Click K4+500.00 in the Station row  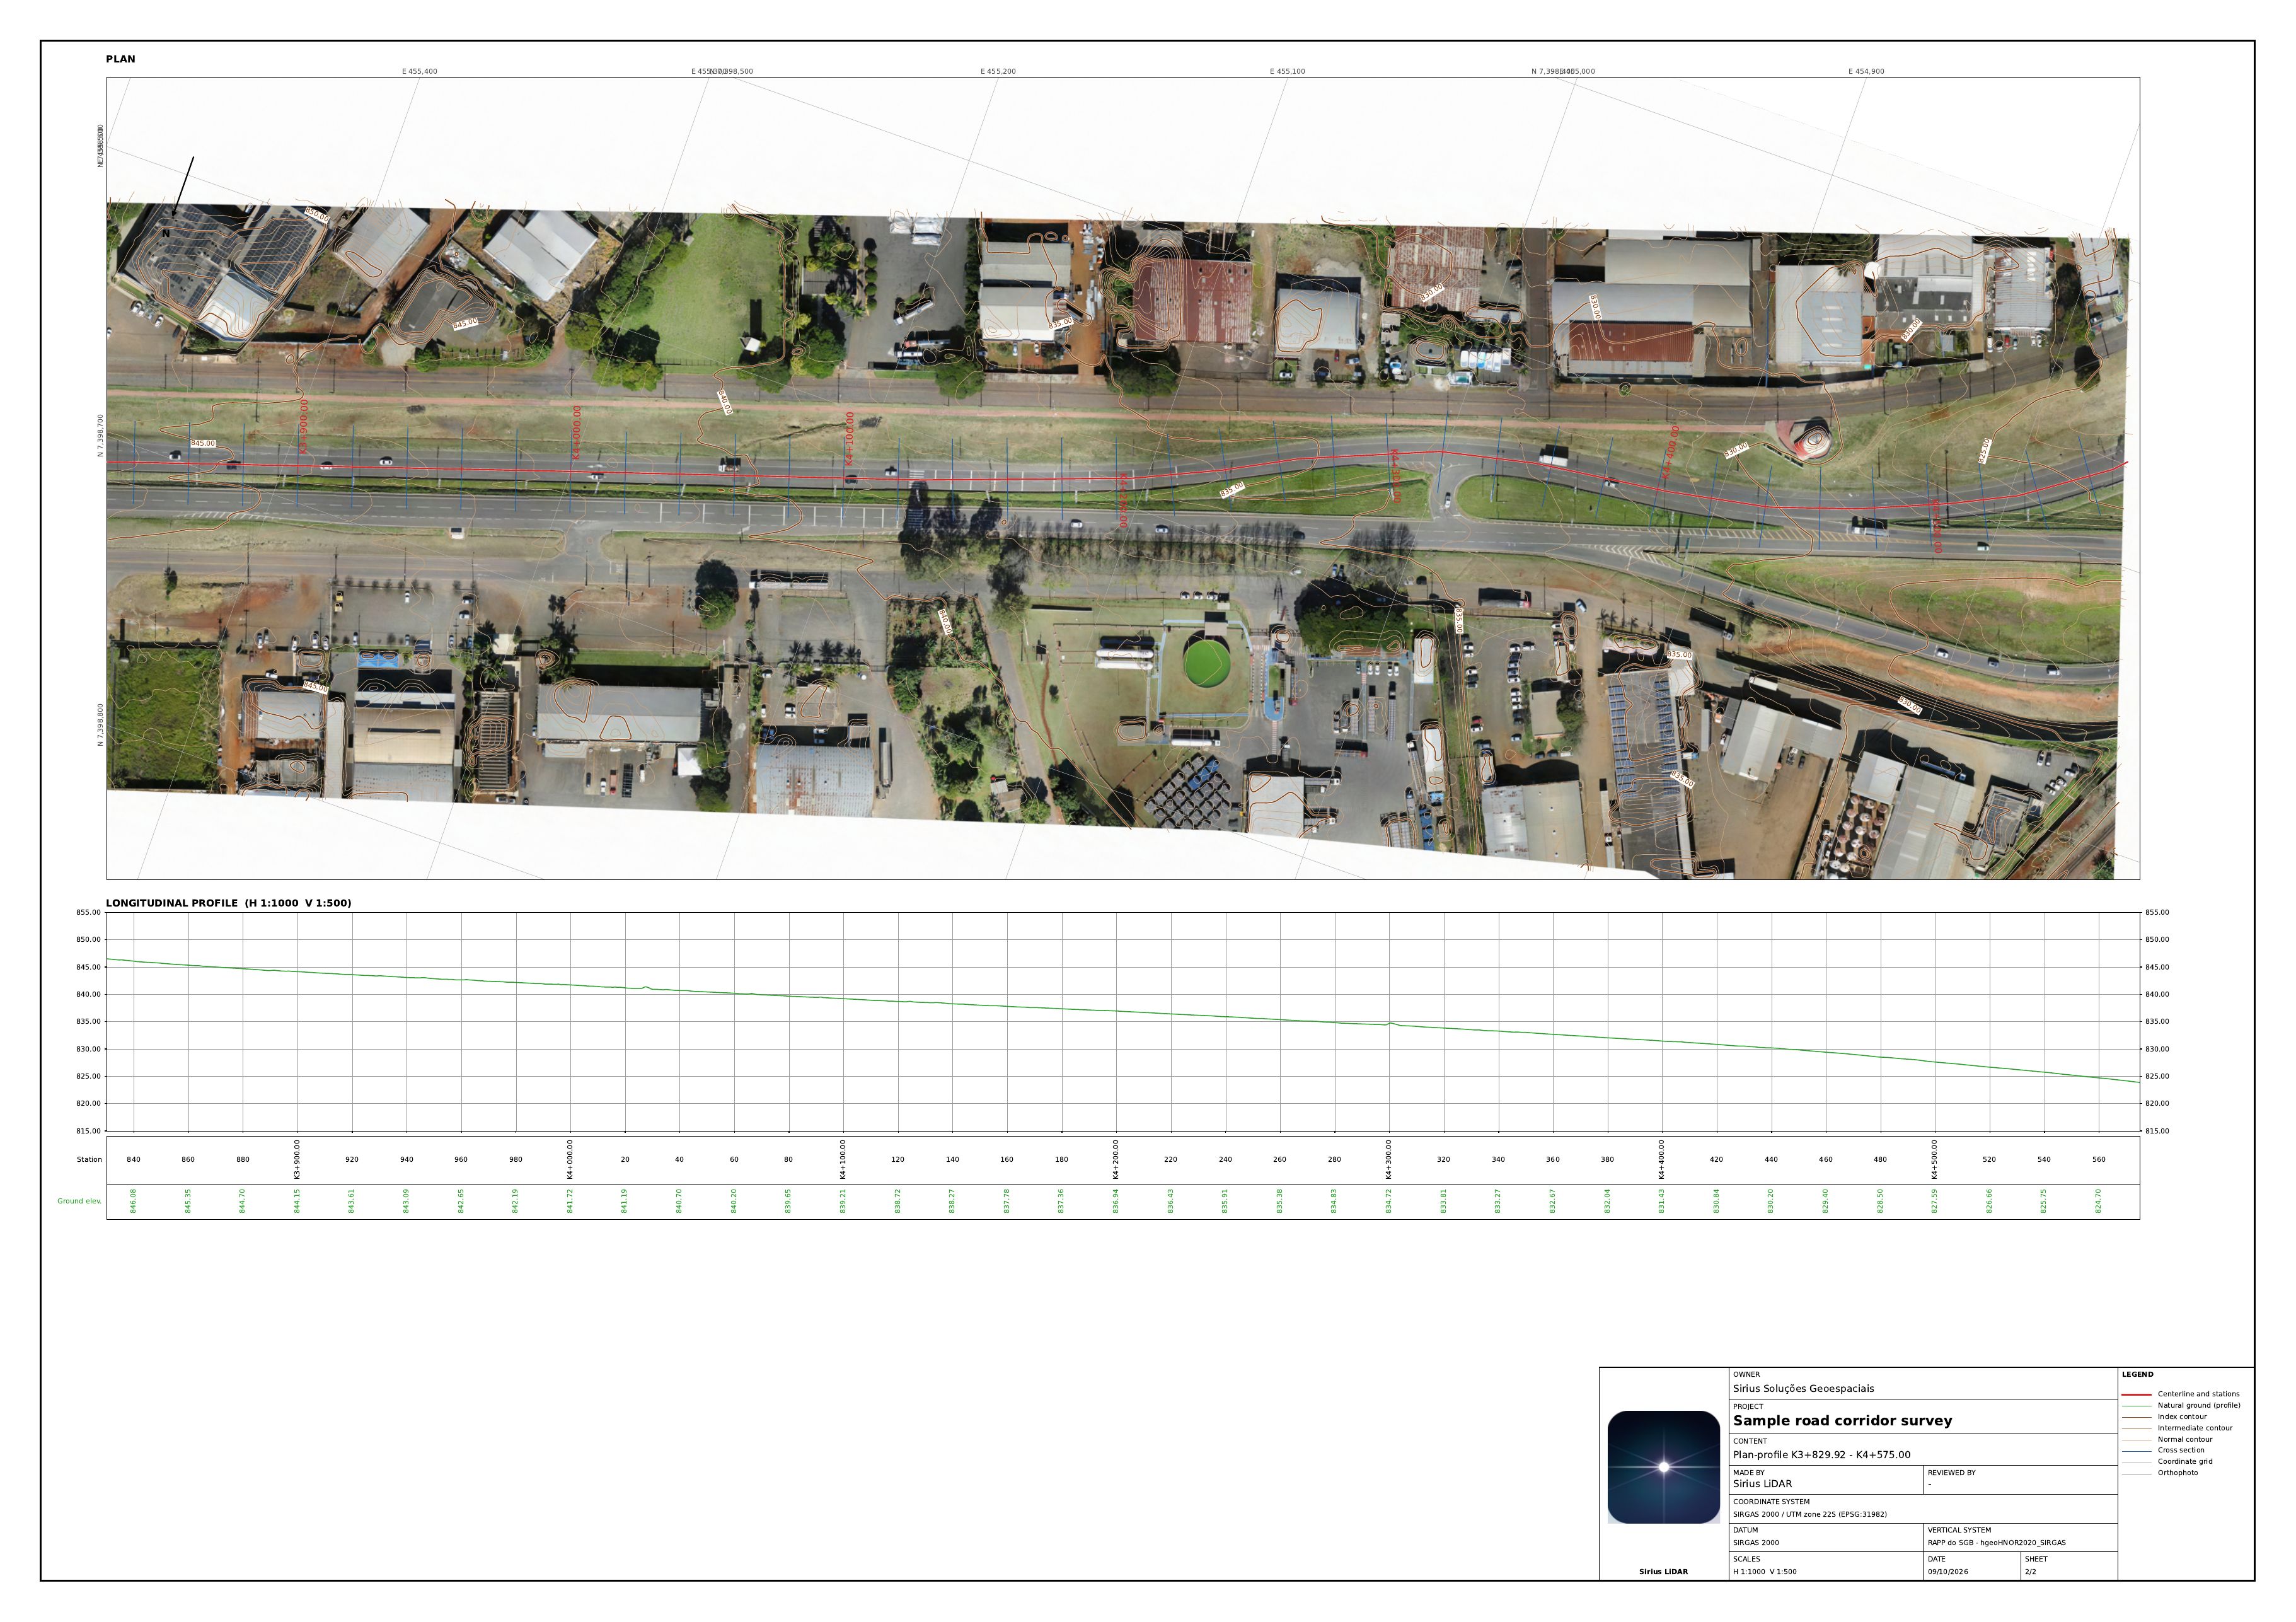[1935, 1160]
